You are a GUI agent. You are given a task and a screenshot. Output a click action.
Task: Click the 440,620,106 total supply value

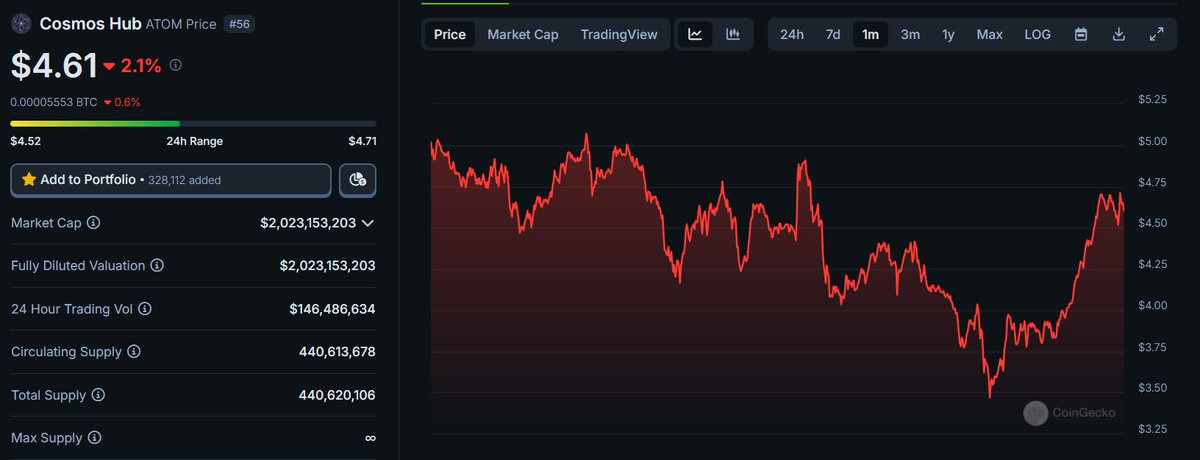click(x=337, y=395)
